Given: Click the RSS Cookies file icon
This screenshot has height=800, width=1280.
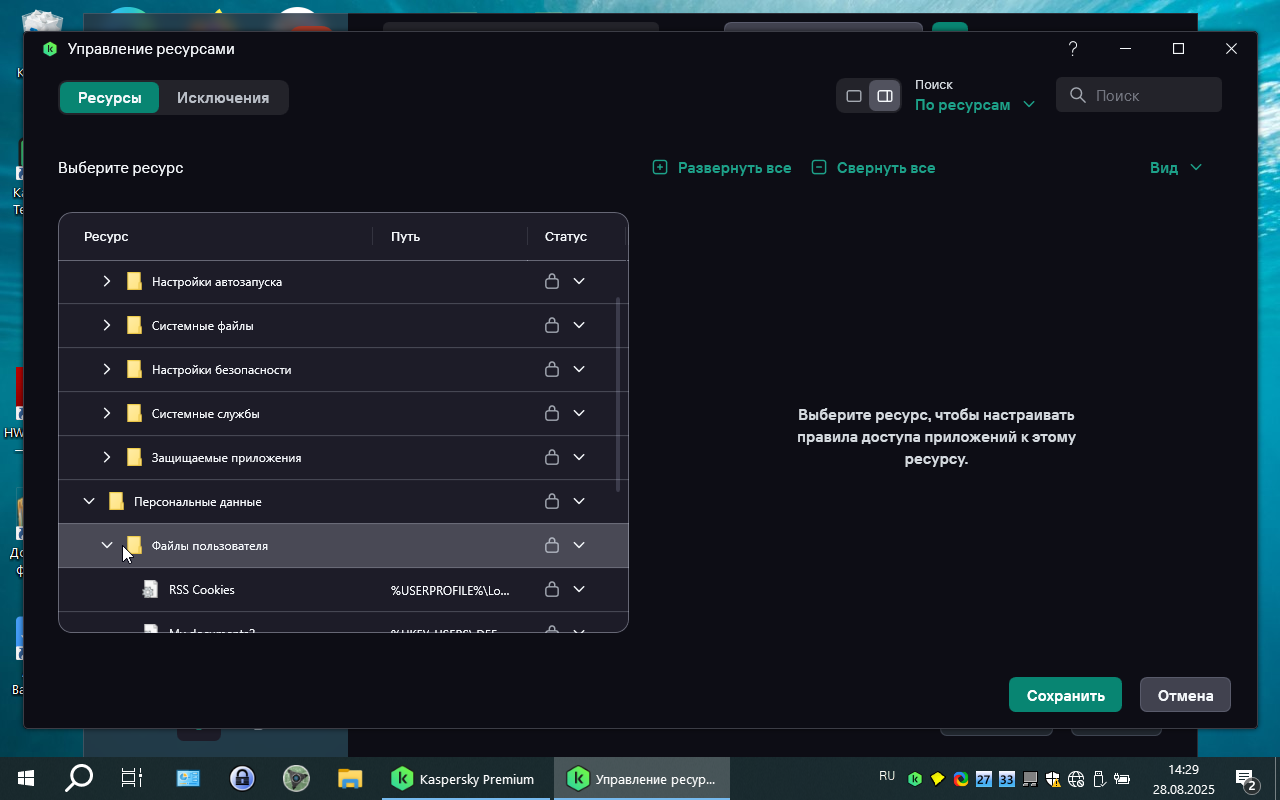Looking at the screenshot, I should [x=150, y=590].
